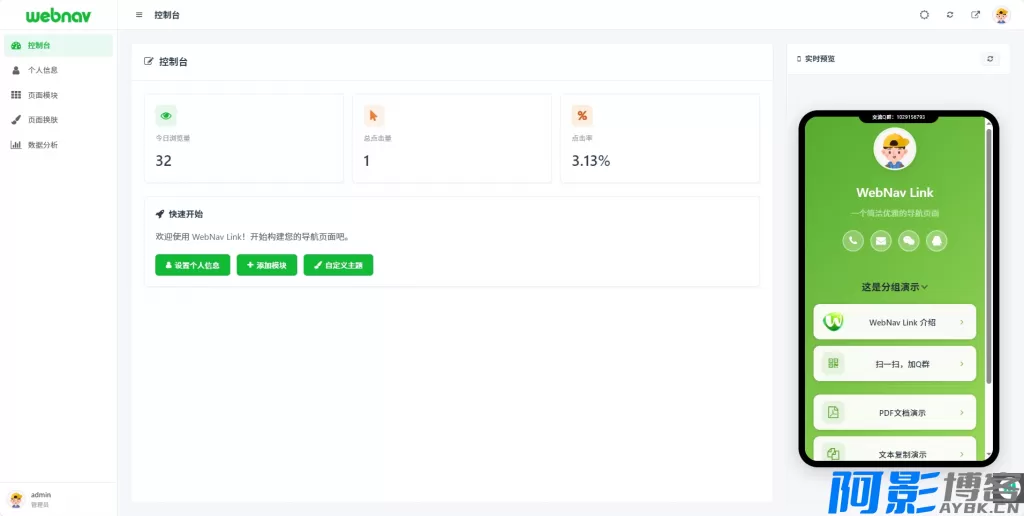Toggle the sidebar with the hamburger icon
Screen dimensions: 1024x516
(x=139, y=15)
